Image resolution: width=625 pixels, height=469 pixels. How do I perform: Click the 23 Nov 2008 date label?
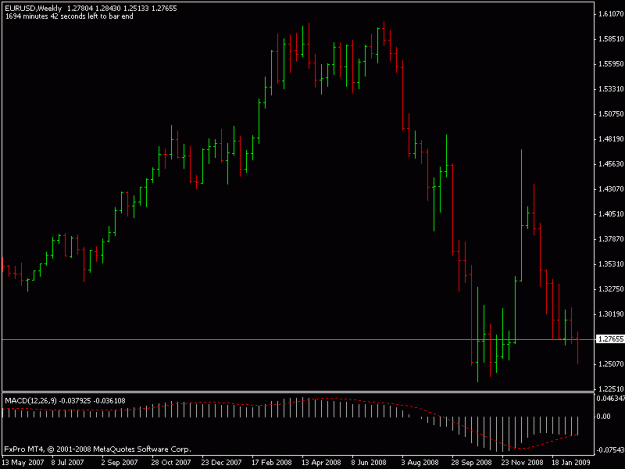[522, 463]
